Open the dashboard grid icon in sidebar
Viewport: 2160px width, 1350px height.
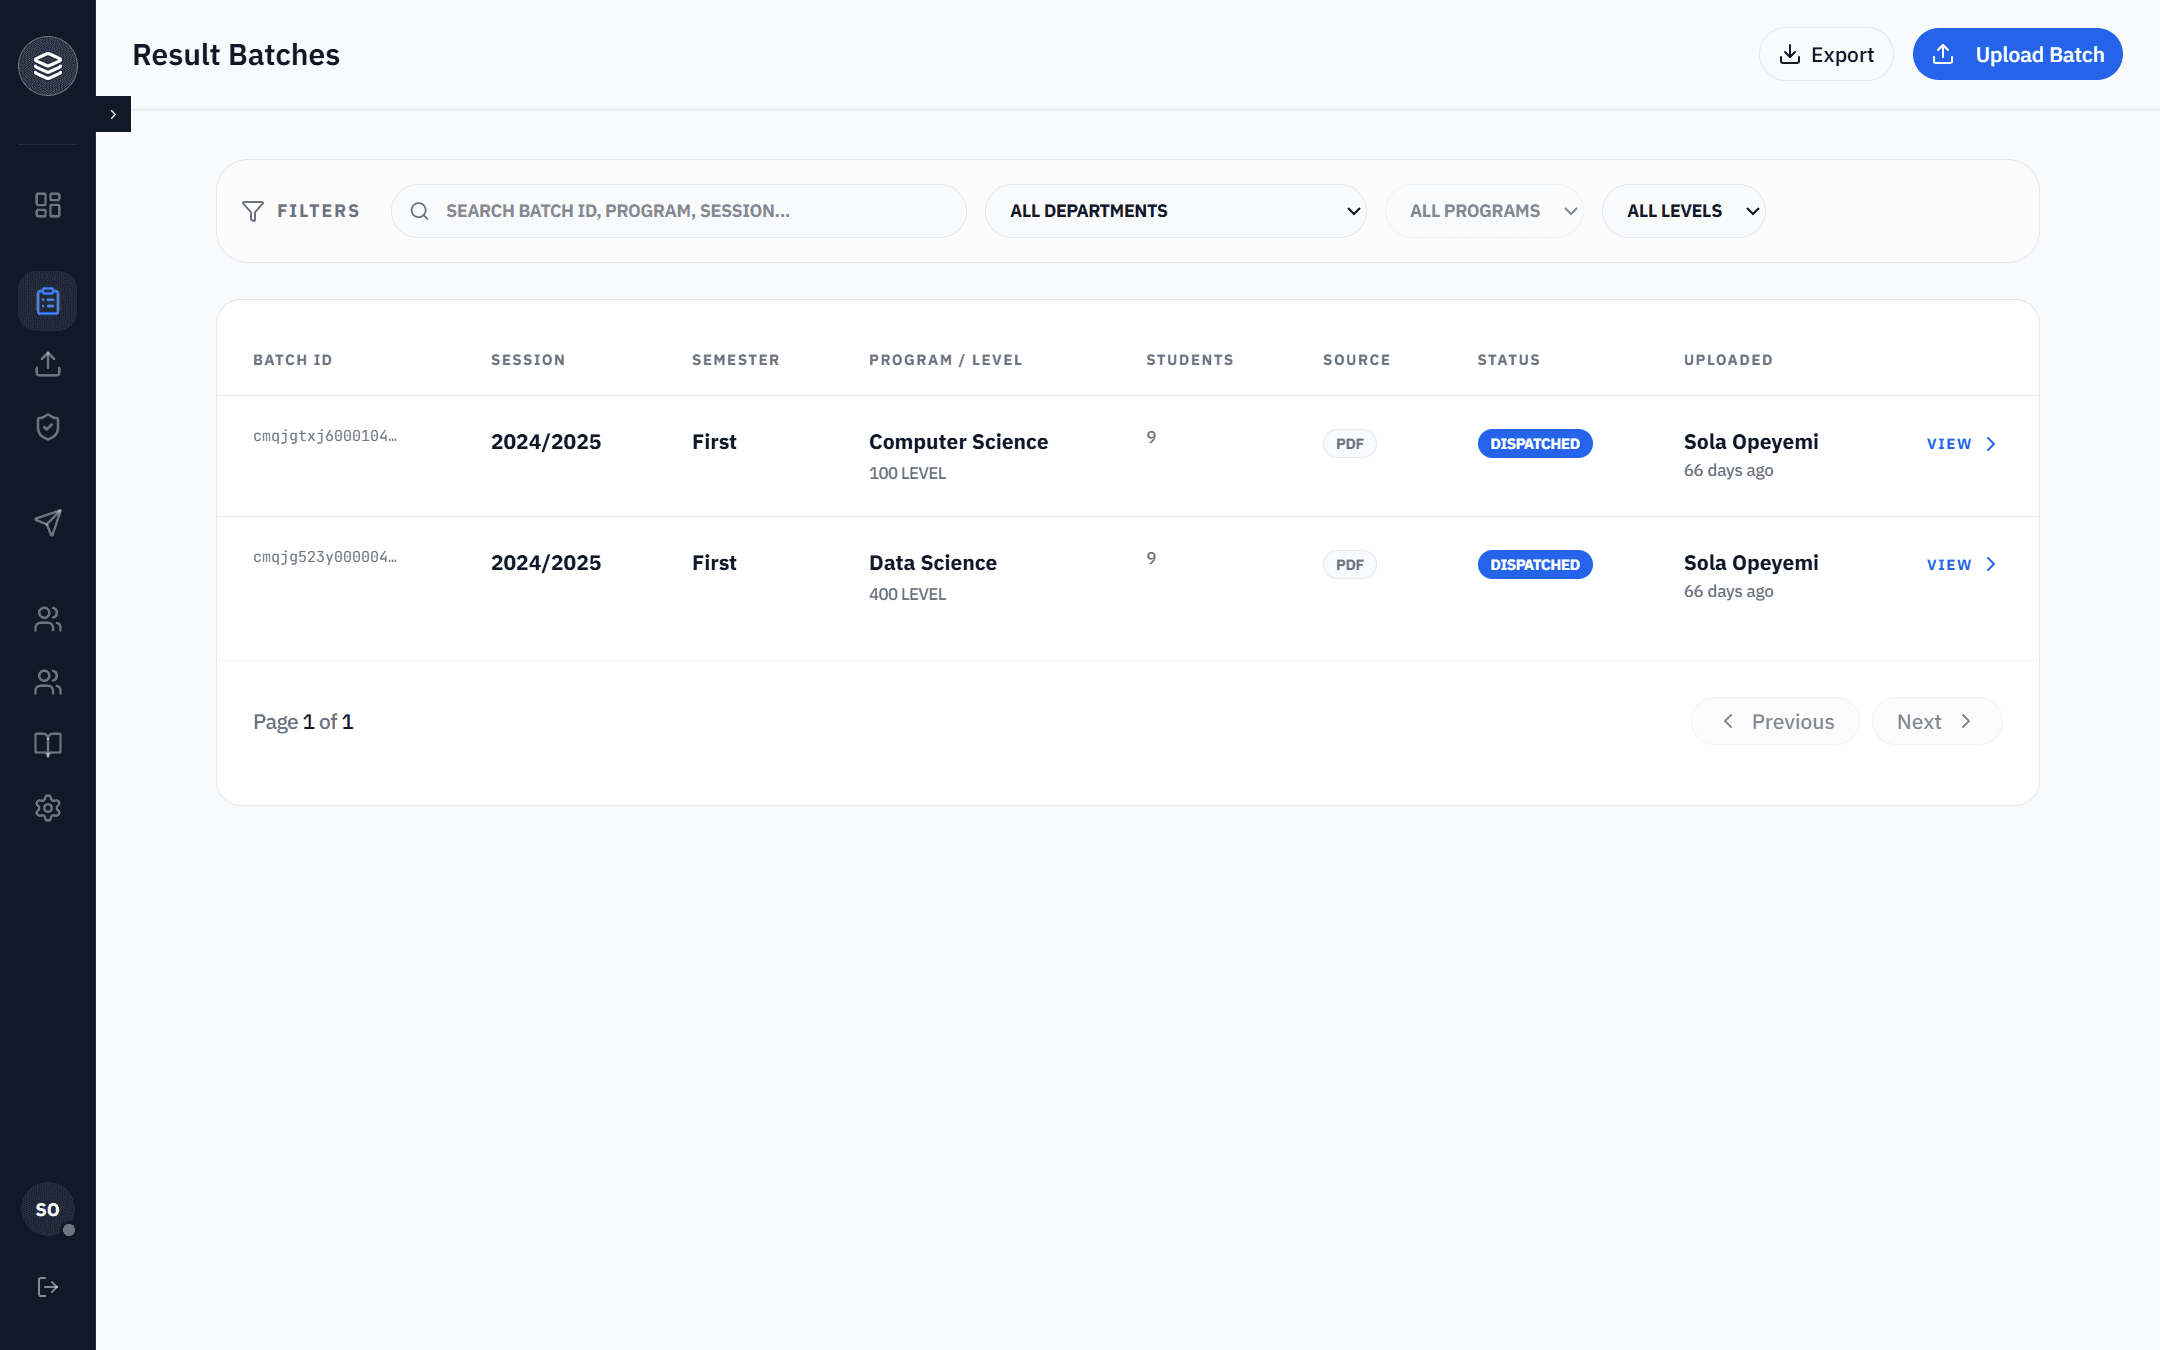(x=48, y=205)
